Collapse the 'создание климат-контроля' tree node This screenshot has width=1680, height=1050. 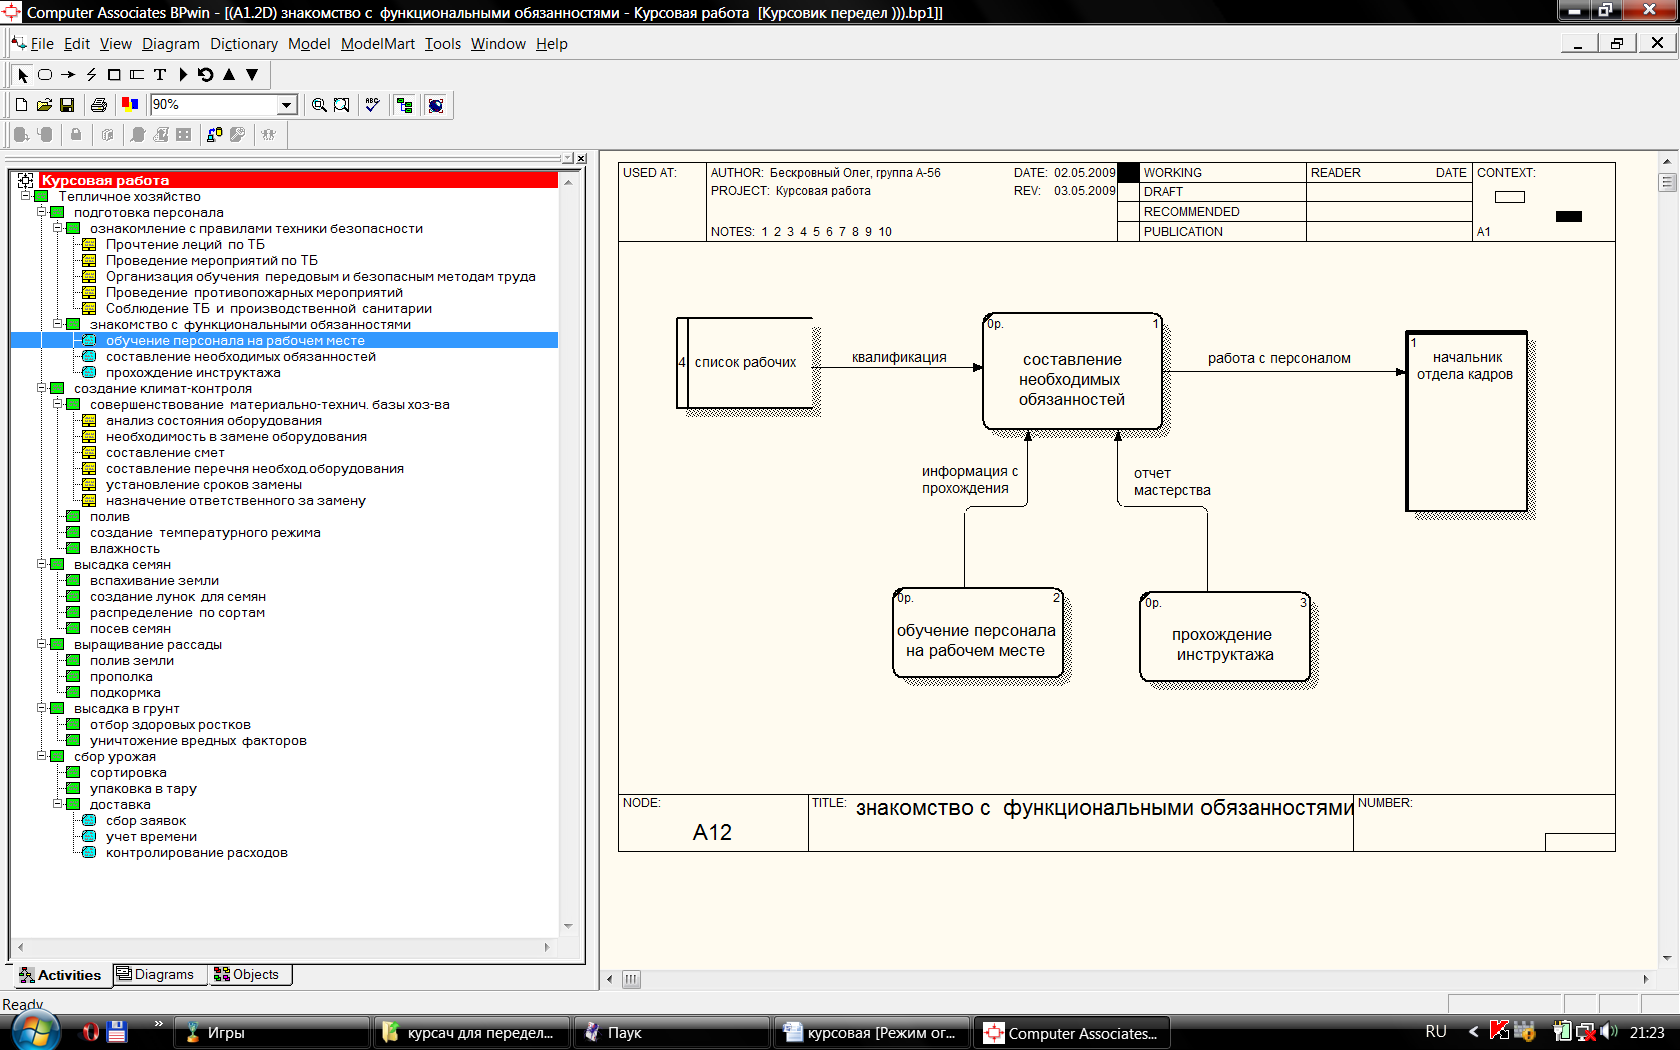pyautogui.click(x=42, y=388)
